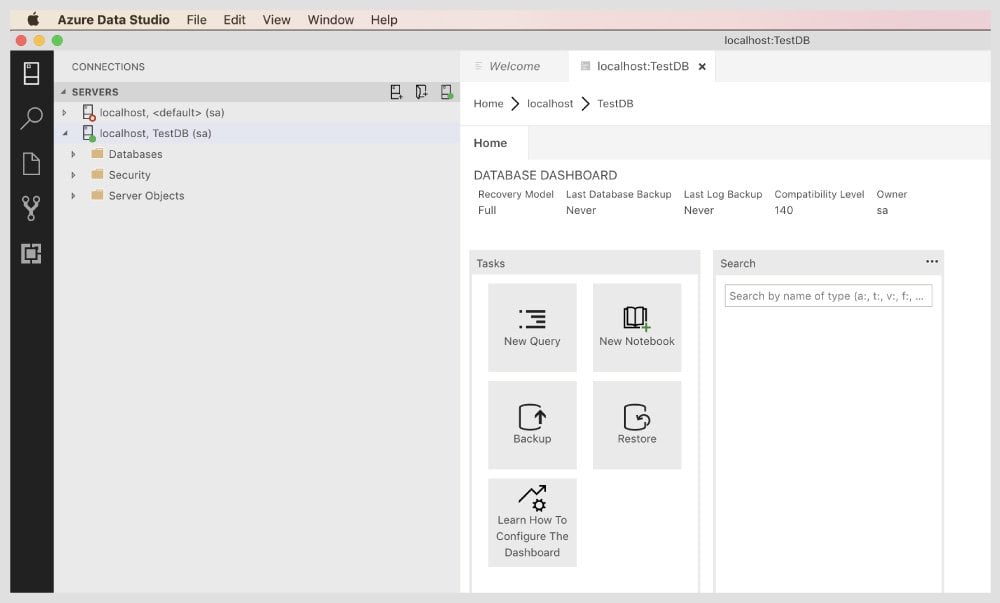
Task: Open Source Control in activity bar
Action: click(31, 208)
